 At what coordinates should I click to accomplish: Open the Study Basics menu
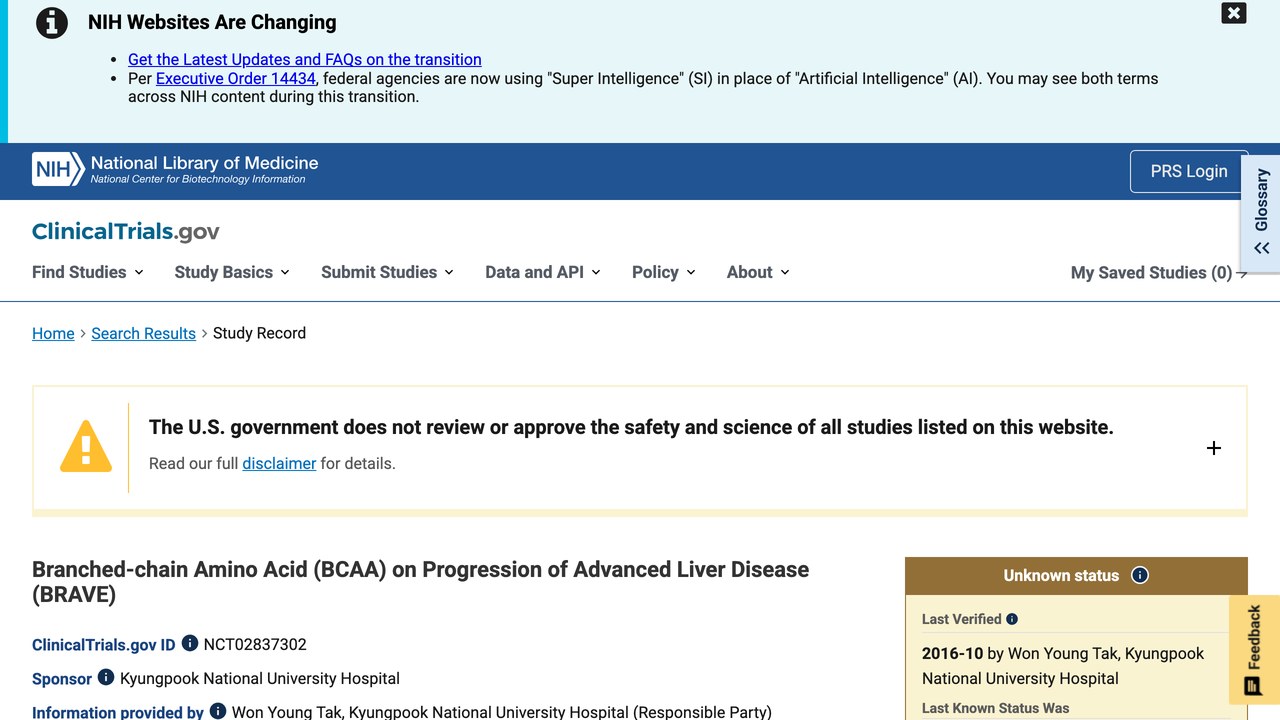pyautogui.click(x=232, y=272)
